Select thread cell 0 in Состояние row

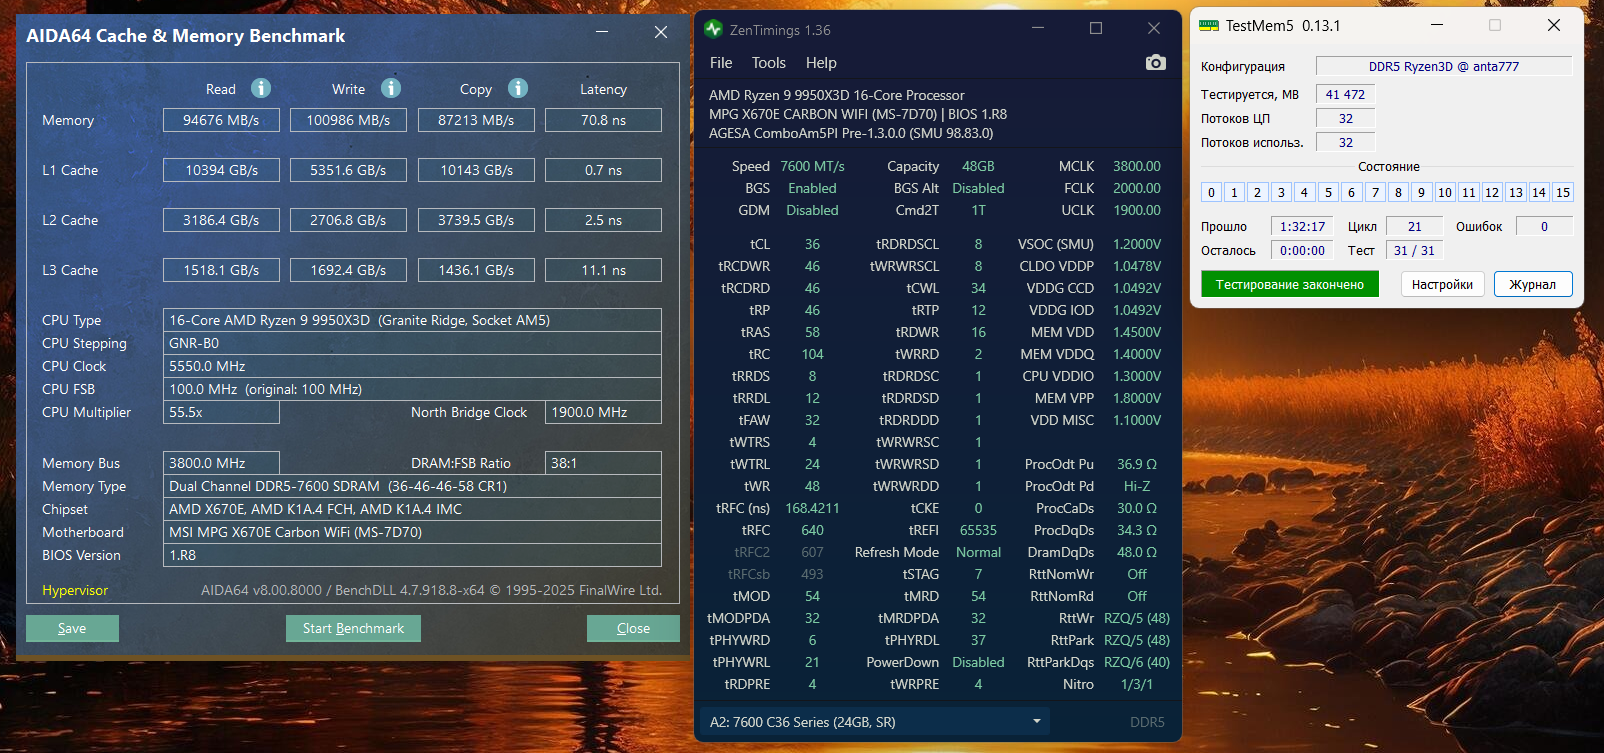coord(1211,192)
